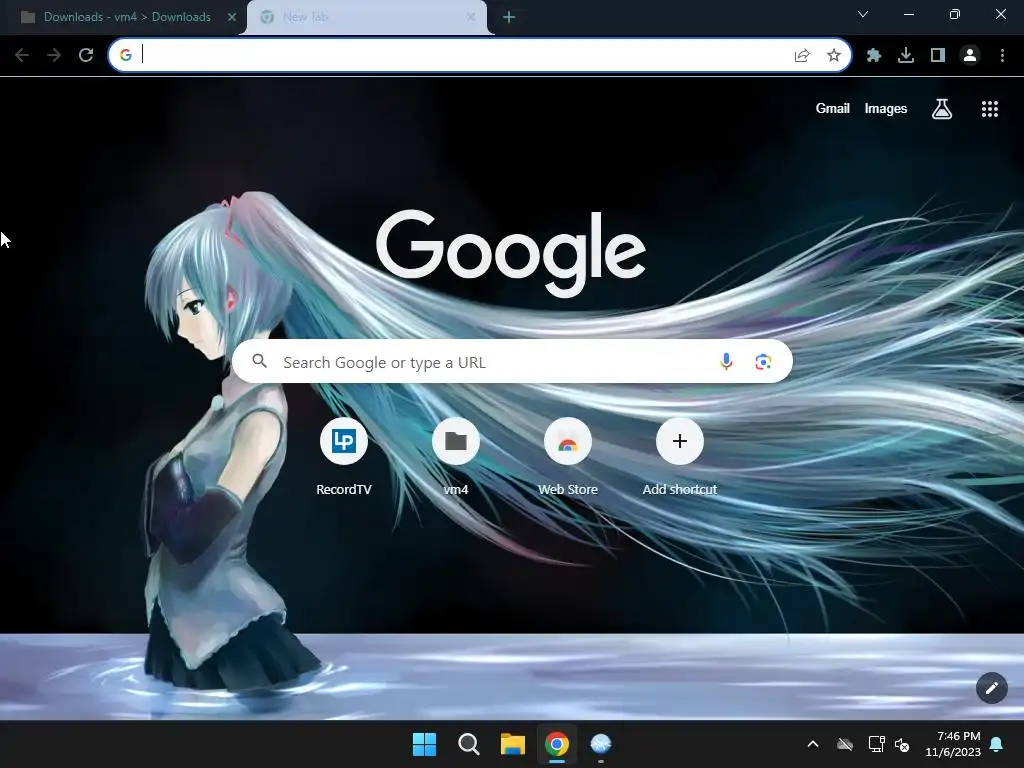Open the vm4 folder shortcut
This screenshot has width=1024, height=768.
(455, 457)
